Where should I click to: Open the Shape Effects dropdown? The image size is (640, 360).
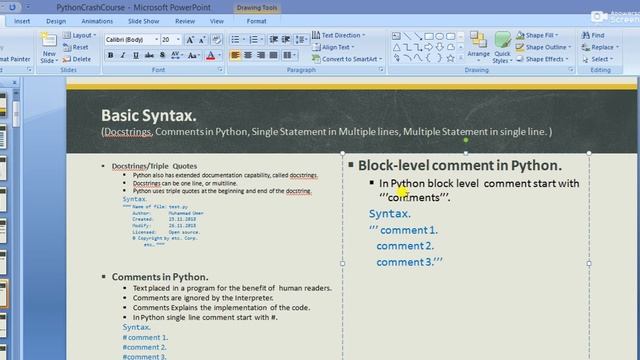click(542, 59)
